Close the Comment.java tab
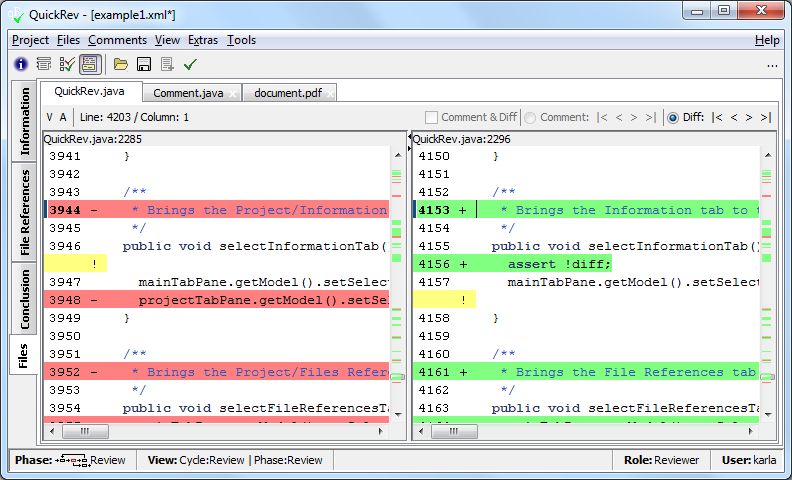 (232, 94)
